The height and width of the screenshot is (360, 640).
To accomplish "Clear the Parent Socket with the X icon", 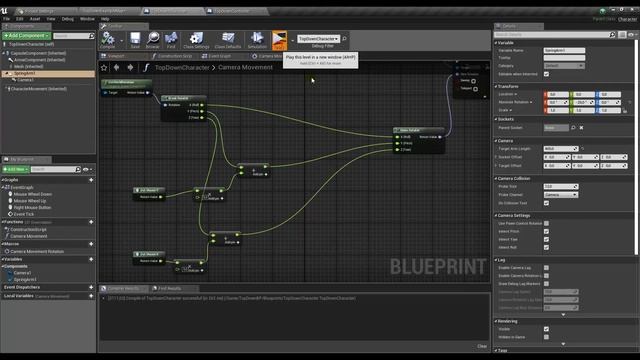I will click(x=582, y=128).
